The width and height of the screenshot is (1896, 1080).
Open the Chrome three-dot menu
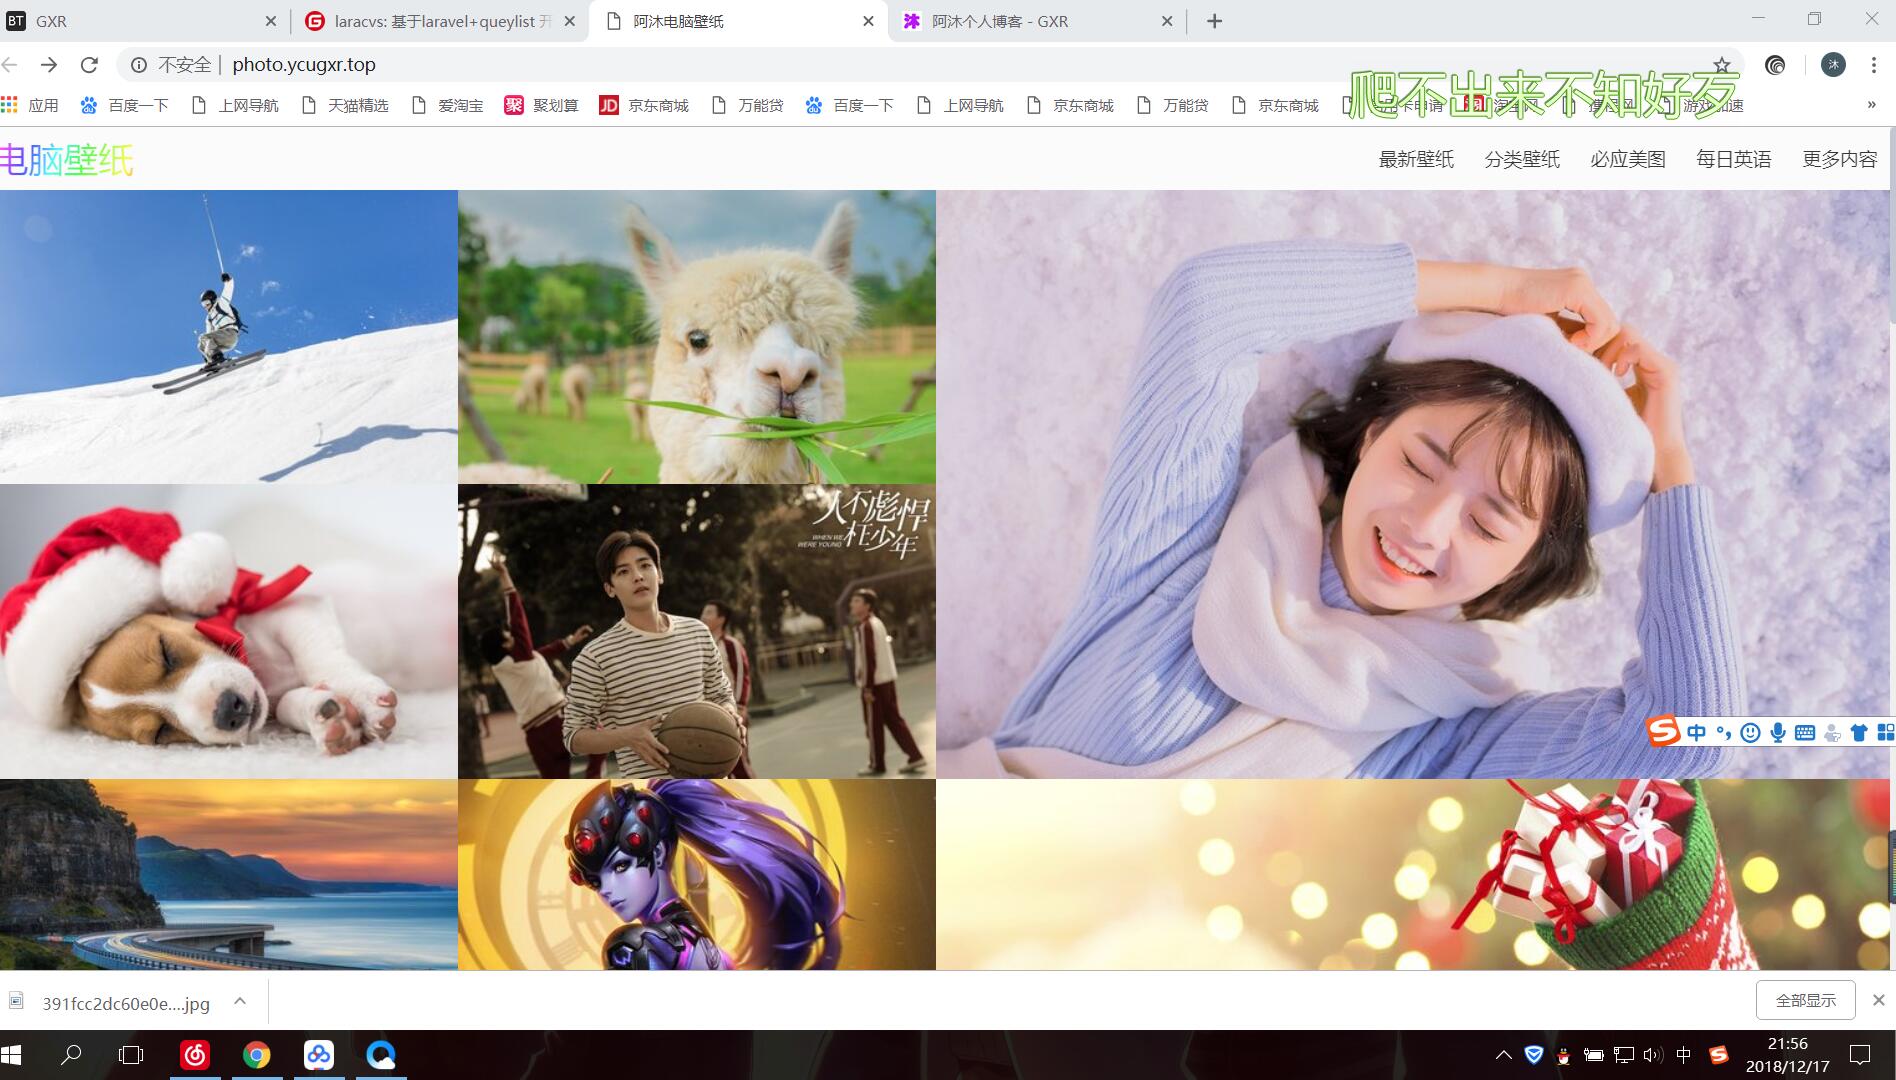[x=1873, y=65]
